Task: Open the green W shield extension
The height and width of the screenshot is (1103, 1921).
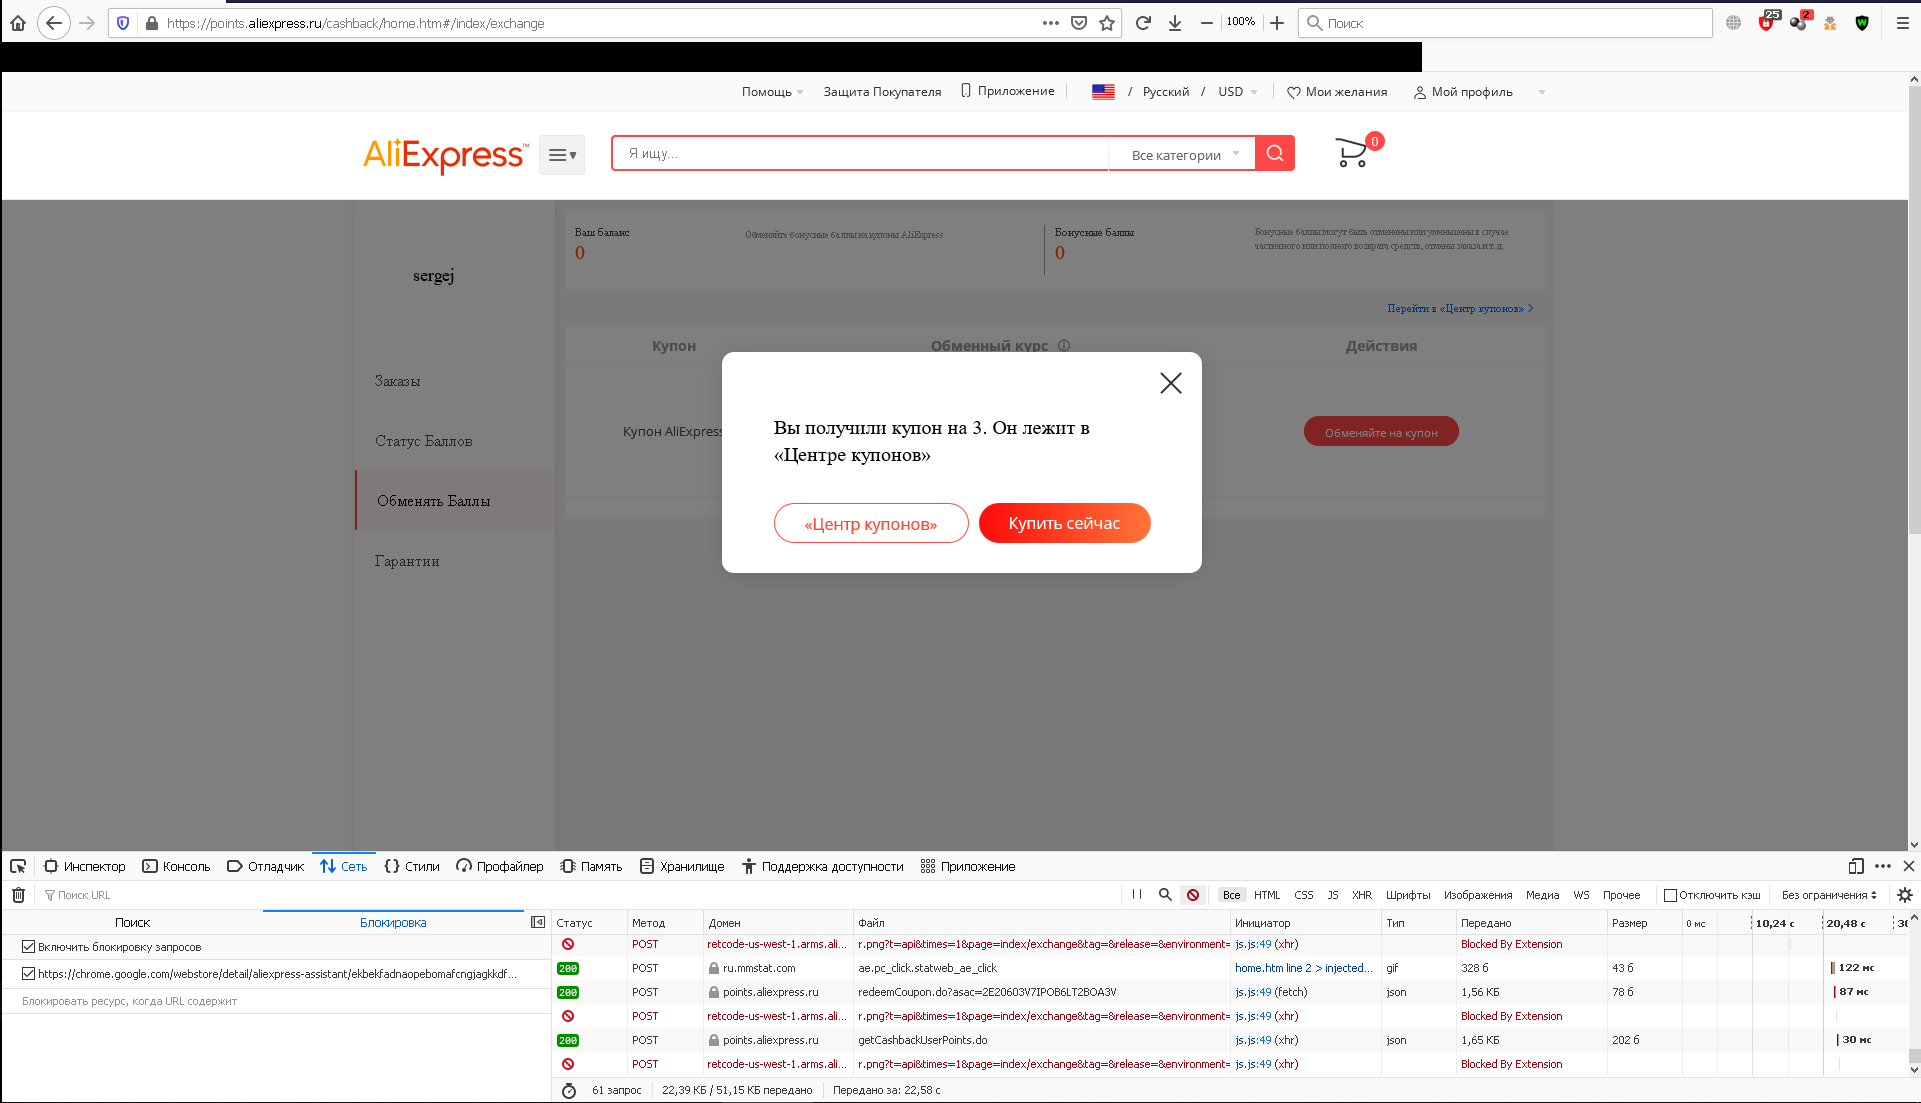Action: pos(1862,23)
